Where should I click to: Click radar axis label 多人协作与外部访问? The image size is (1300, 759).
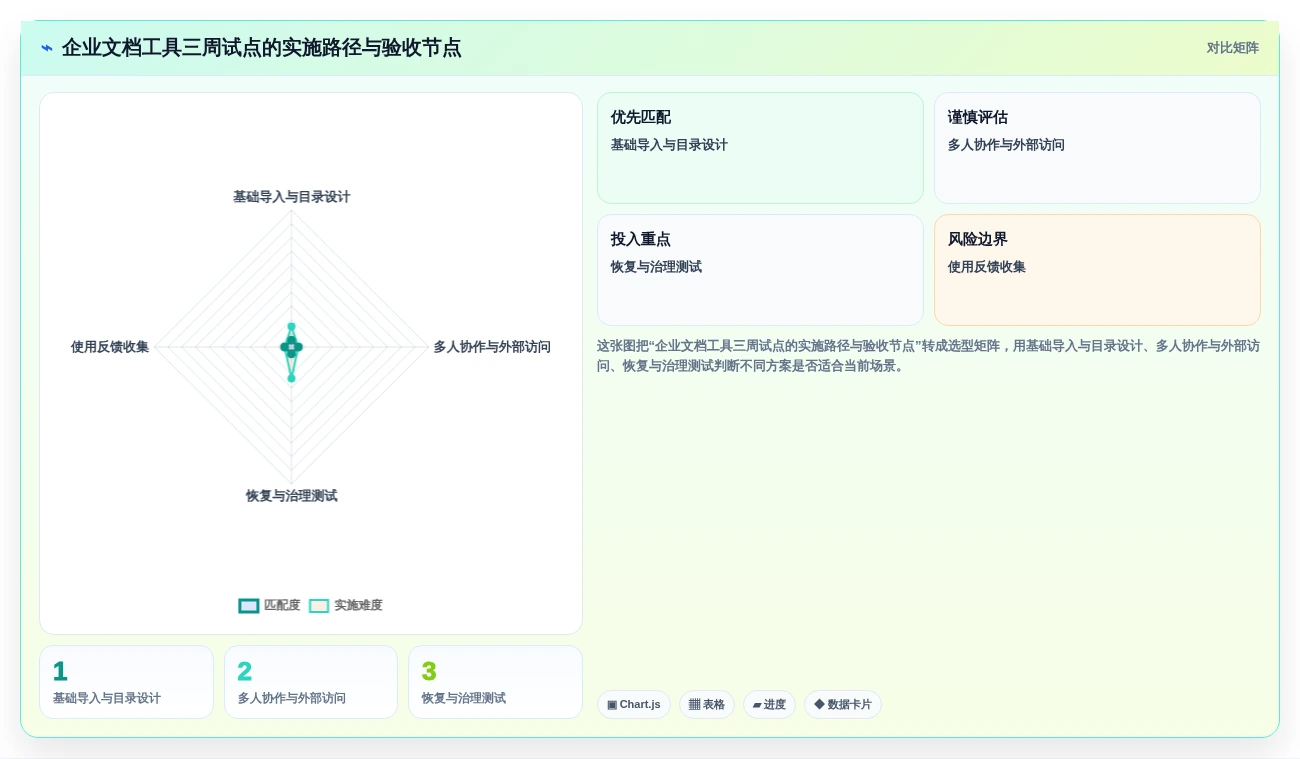point(492,347)
